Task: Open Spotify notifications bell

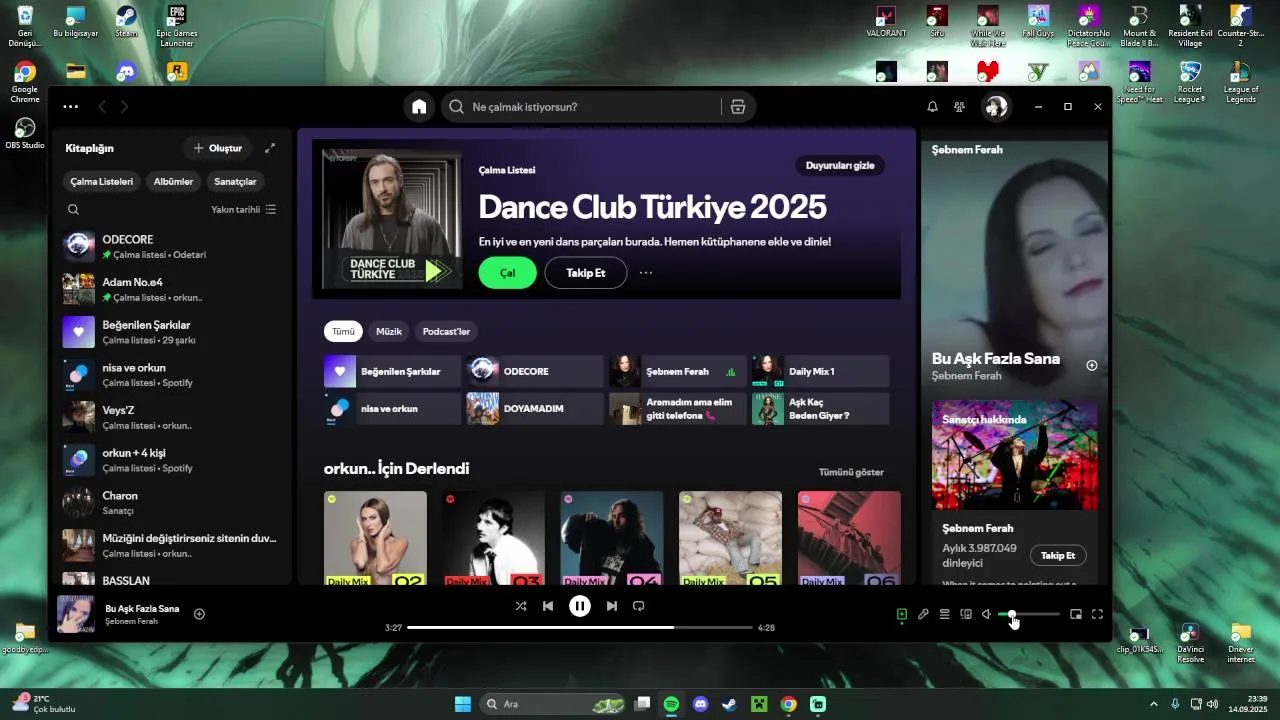Action: tap(932, 107)
